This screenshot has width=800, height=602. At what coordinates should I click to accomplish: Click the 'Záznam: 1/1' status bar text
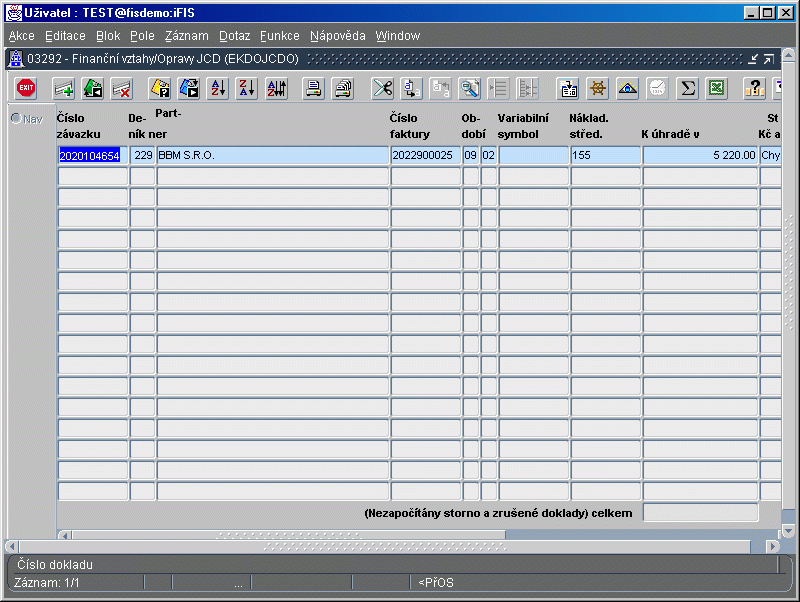[x=46, y=583]
